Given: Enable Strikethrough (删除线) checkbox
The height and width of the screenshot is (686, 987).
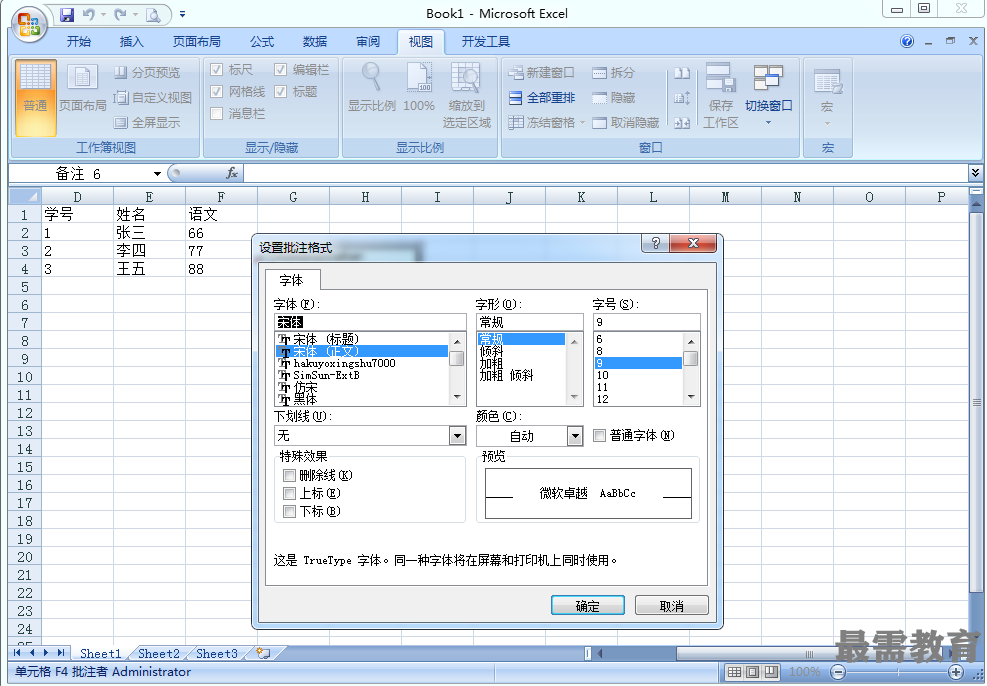Looking at the screenshot, I should click(x=290, y=475).
